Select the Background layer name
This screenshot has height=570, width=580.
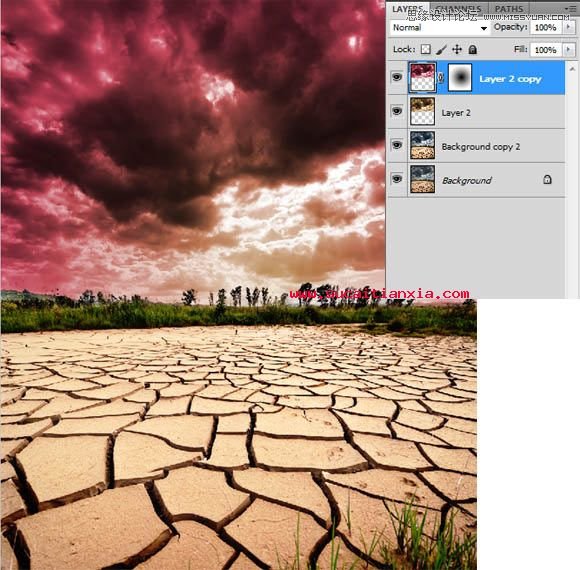tap(467, 181)
